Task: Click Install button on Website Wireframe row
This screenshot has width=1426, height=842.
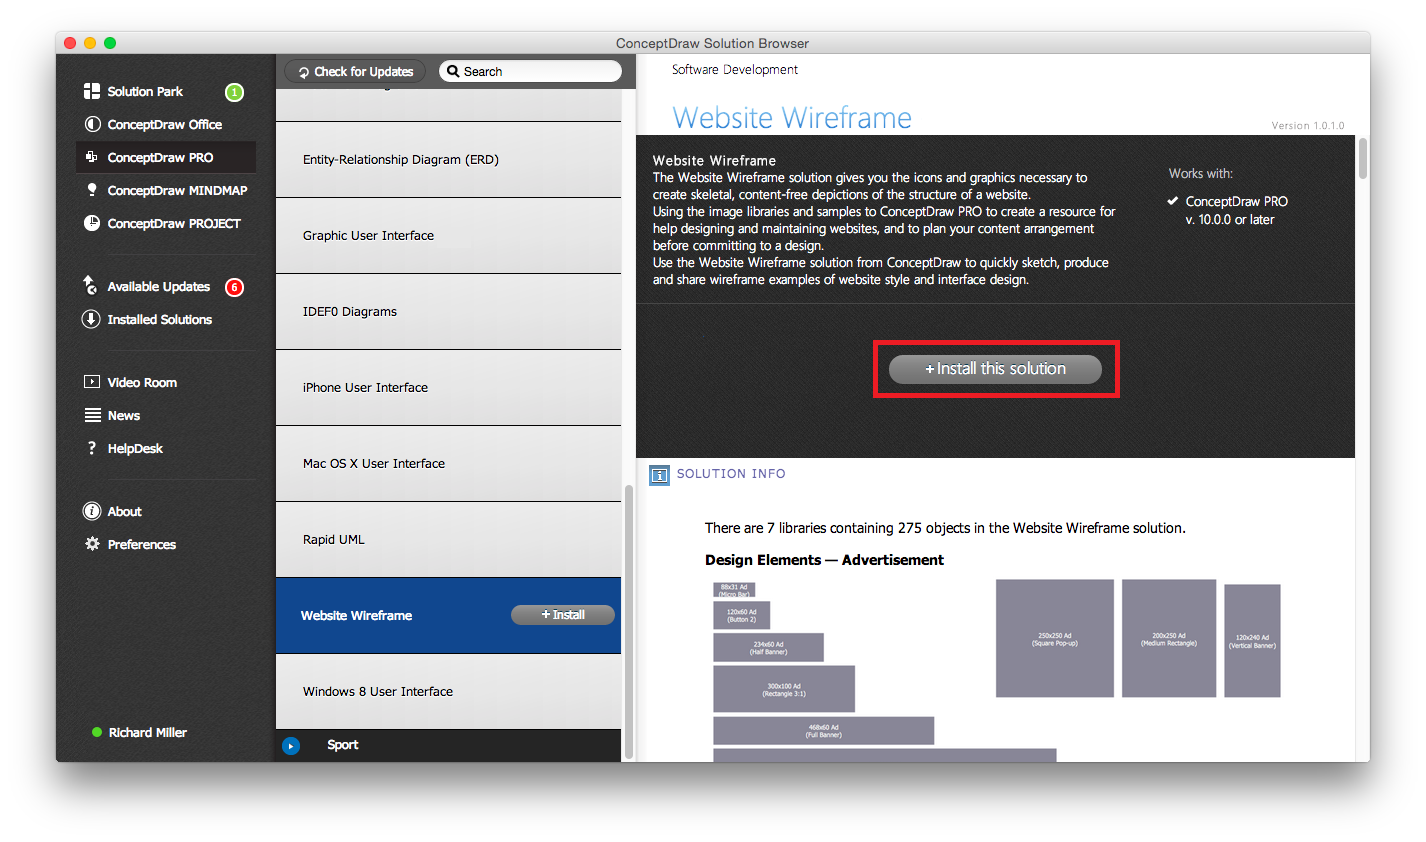Action: [x=563, y=615]
